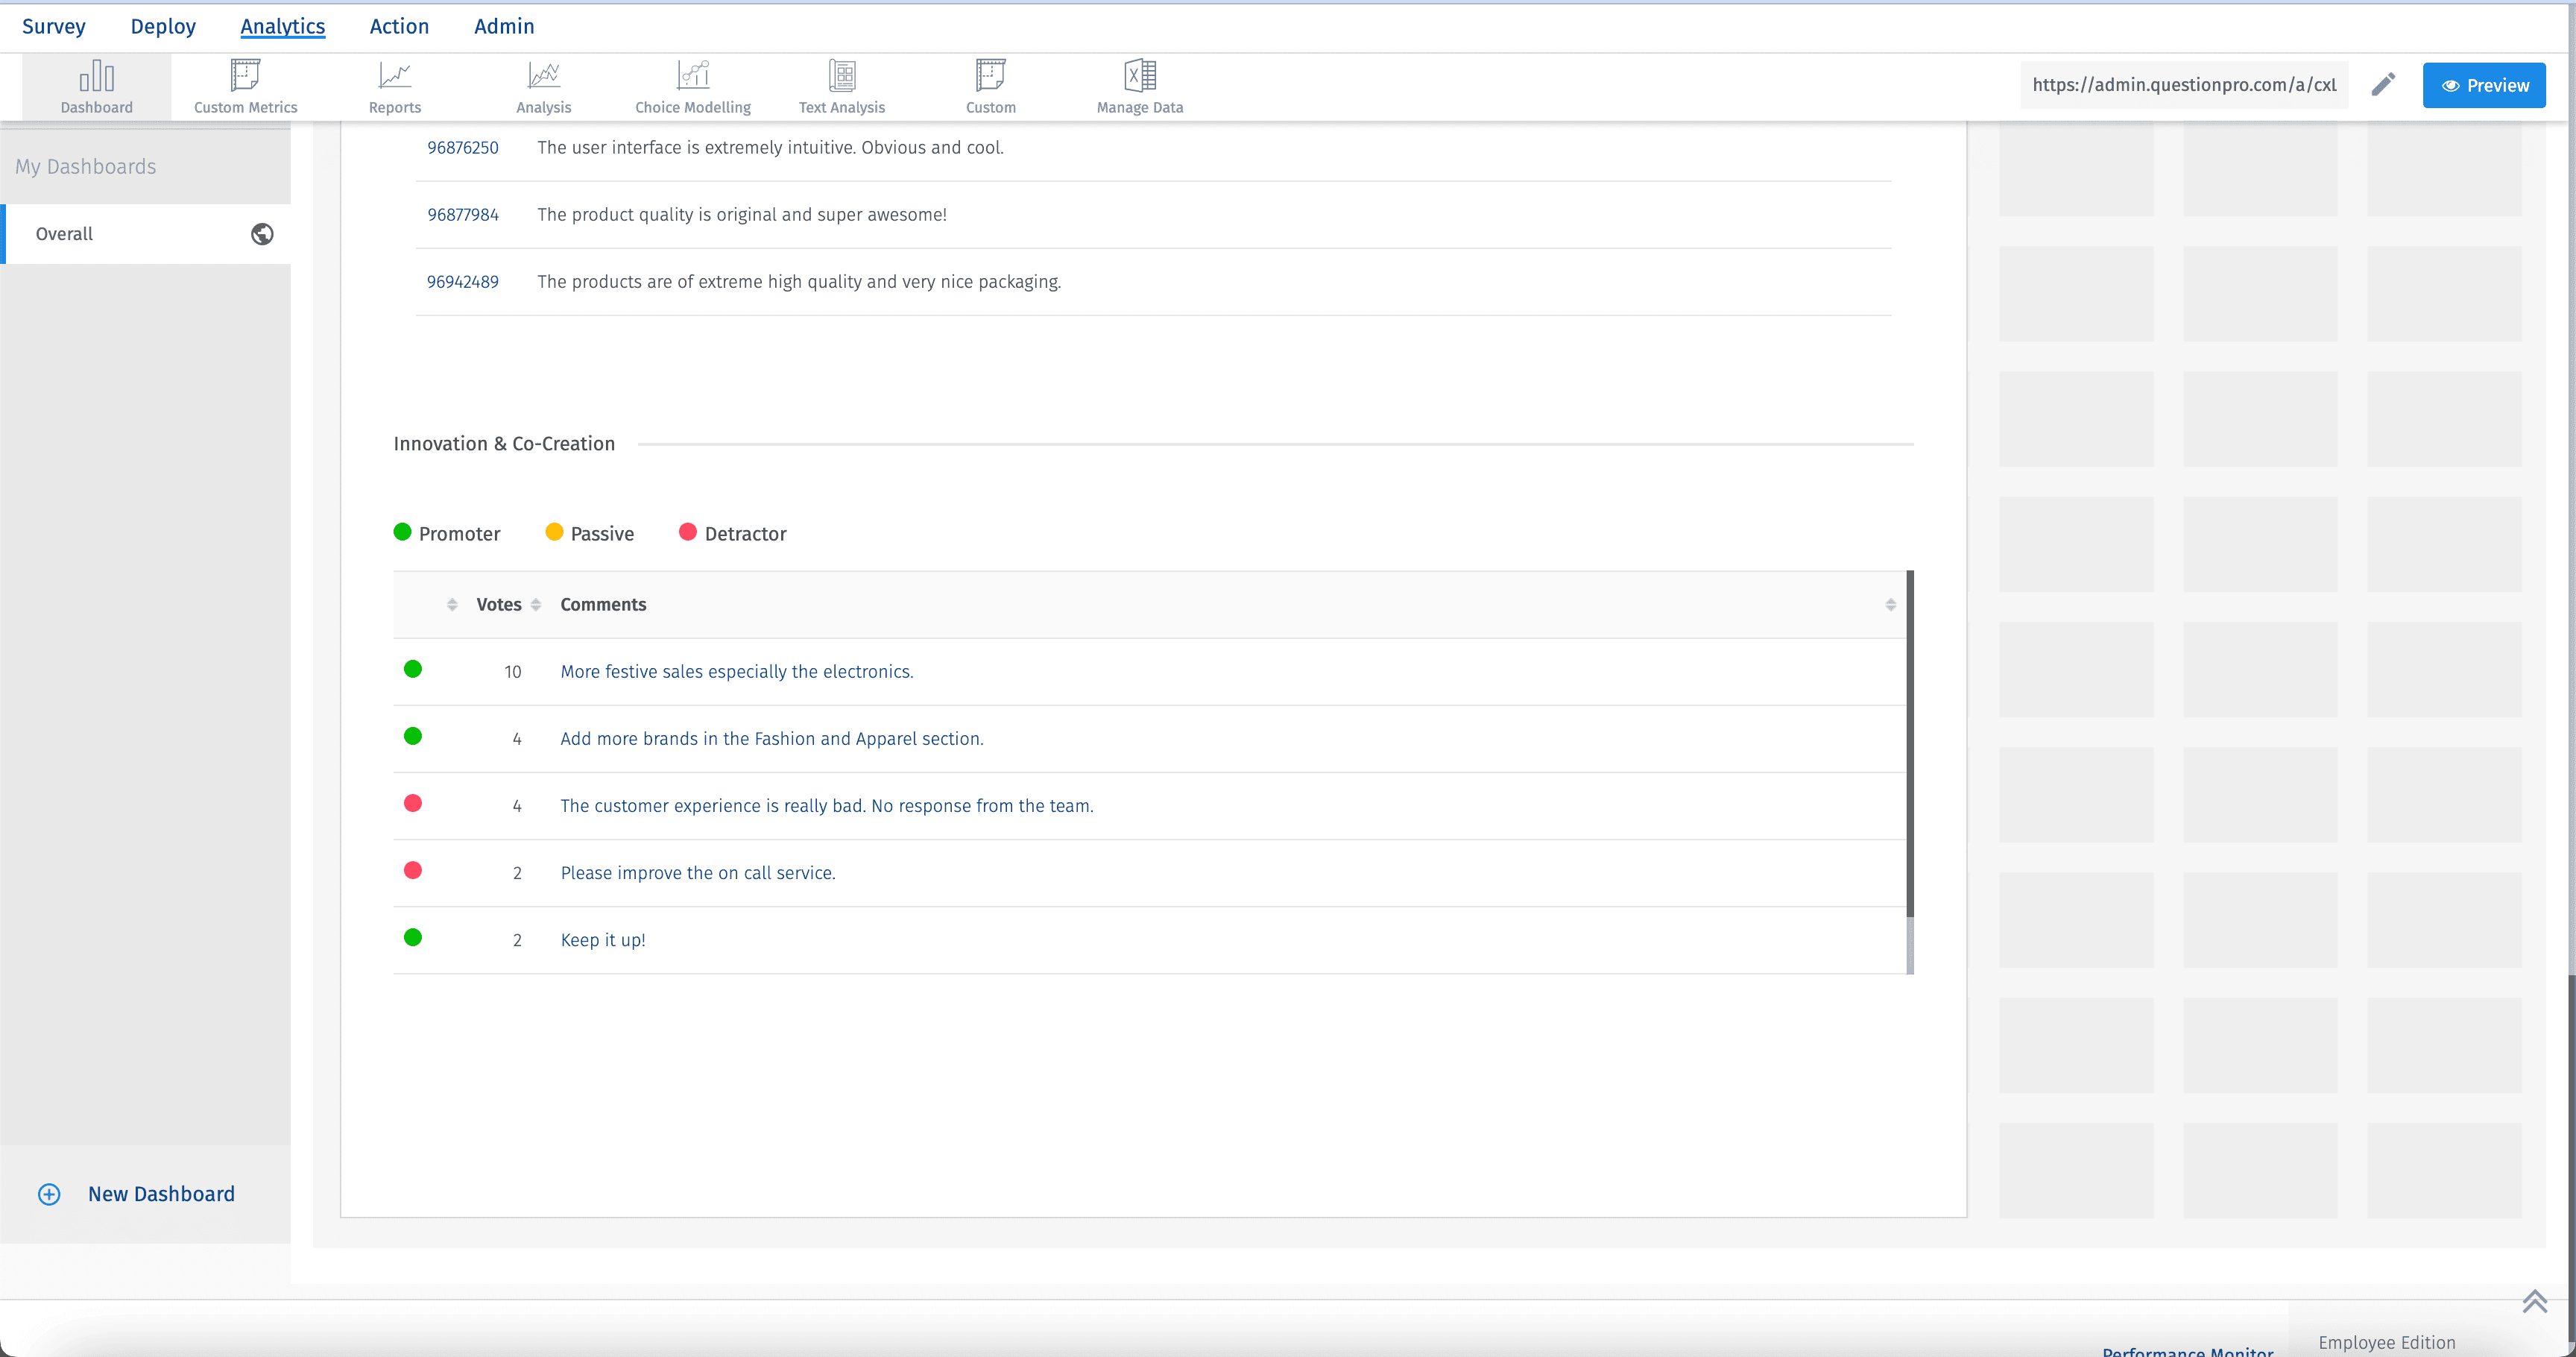Open response 96876250 details link
This screenshot has height=1357, width=2576.
click(x=463, y=147)
